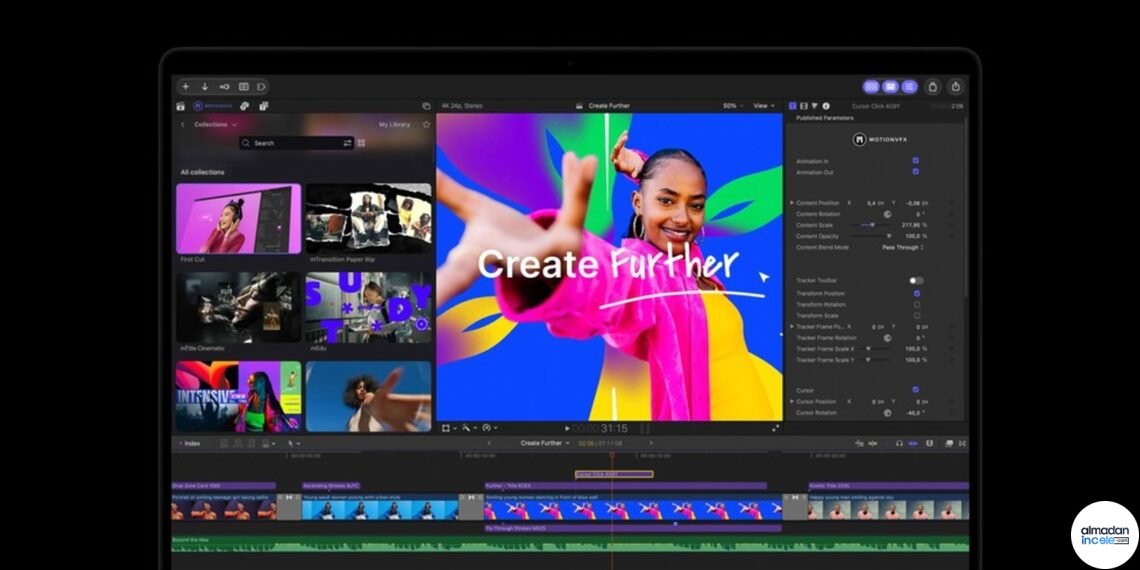Viewport: 1140px width, 570px height.
Task: Click the import media down-arrow icon
Action: [x=205, y=87]
